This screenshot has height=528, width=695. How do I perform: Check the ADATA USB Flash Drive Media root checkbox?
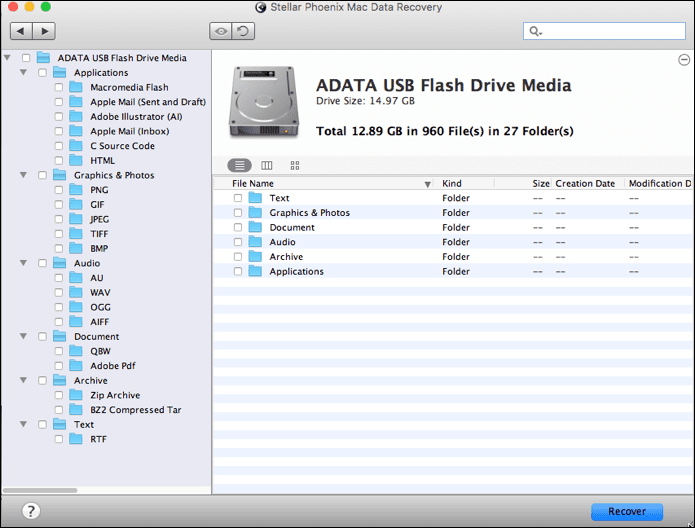pyautogui.click(x=26, y=58)
